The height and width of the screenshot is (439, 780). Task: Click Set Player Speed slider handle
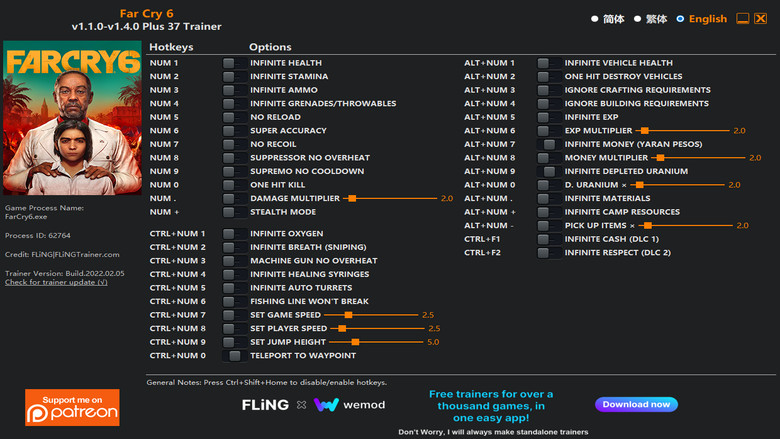[x=342, y=329]
